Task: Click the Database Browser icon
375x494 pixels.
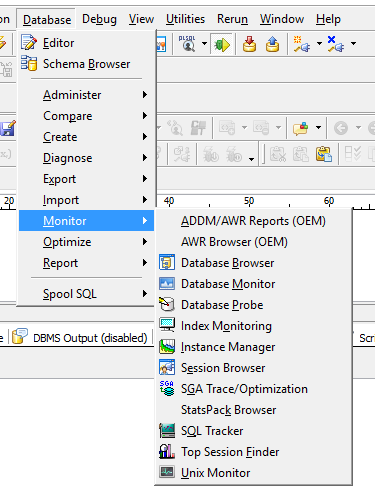Action: click(x=167, y=263)
